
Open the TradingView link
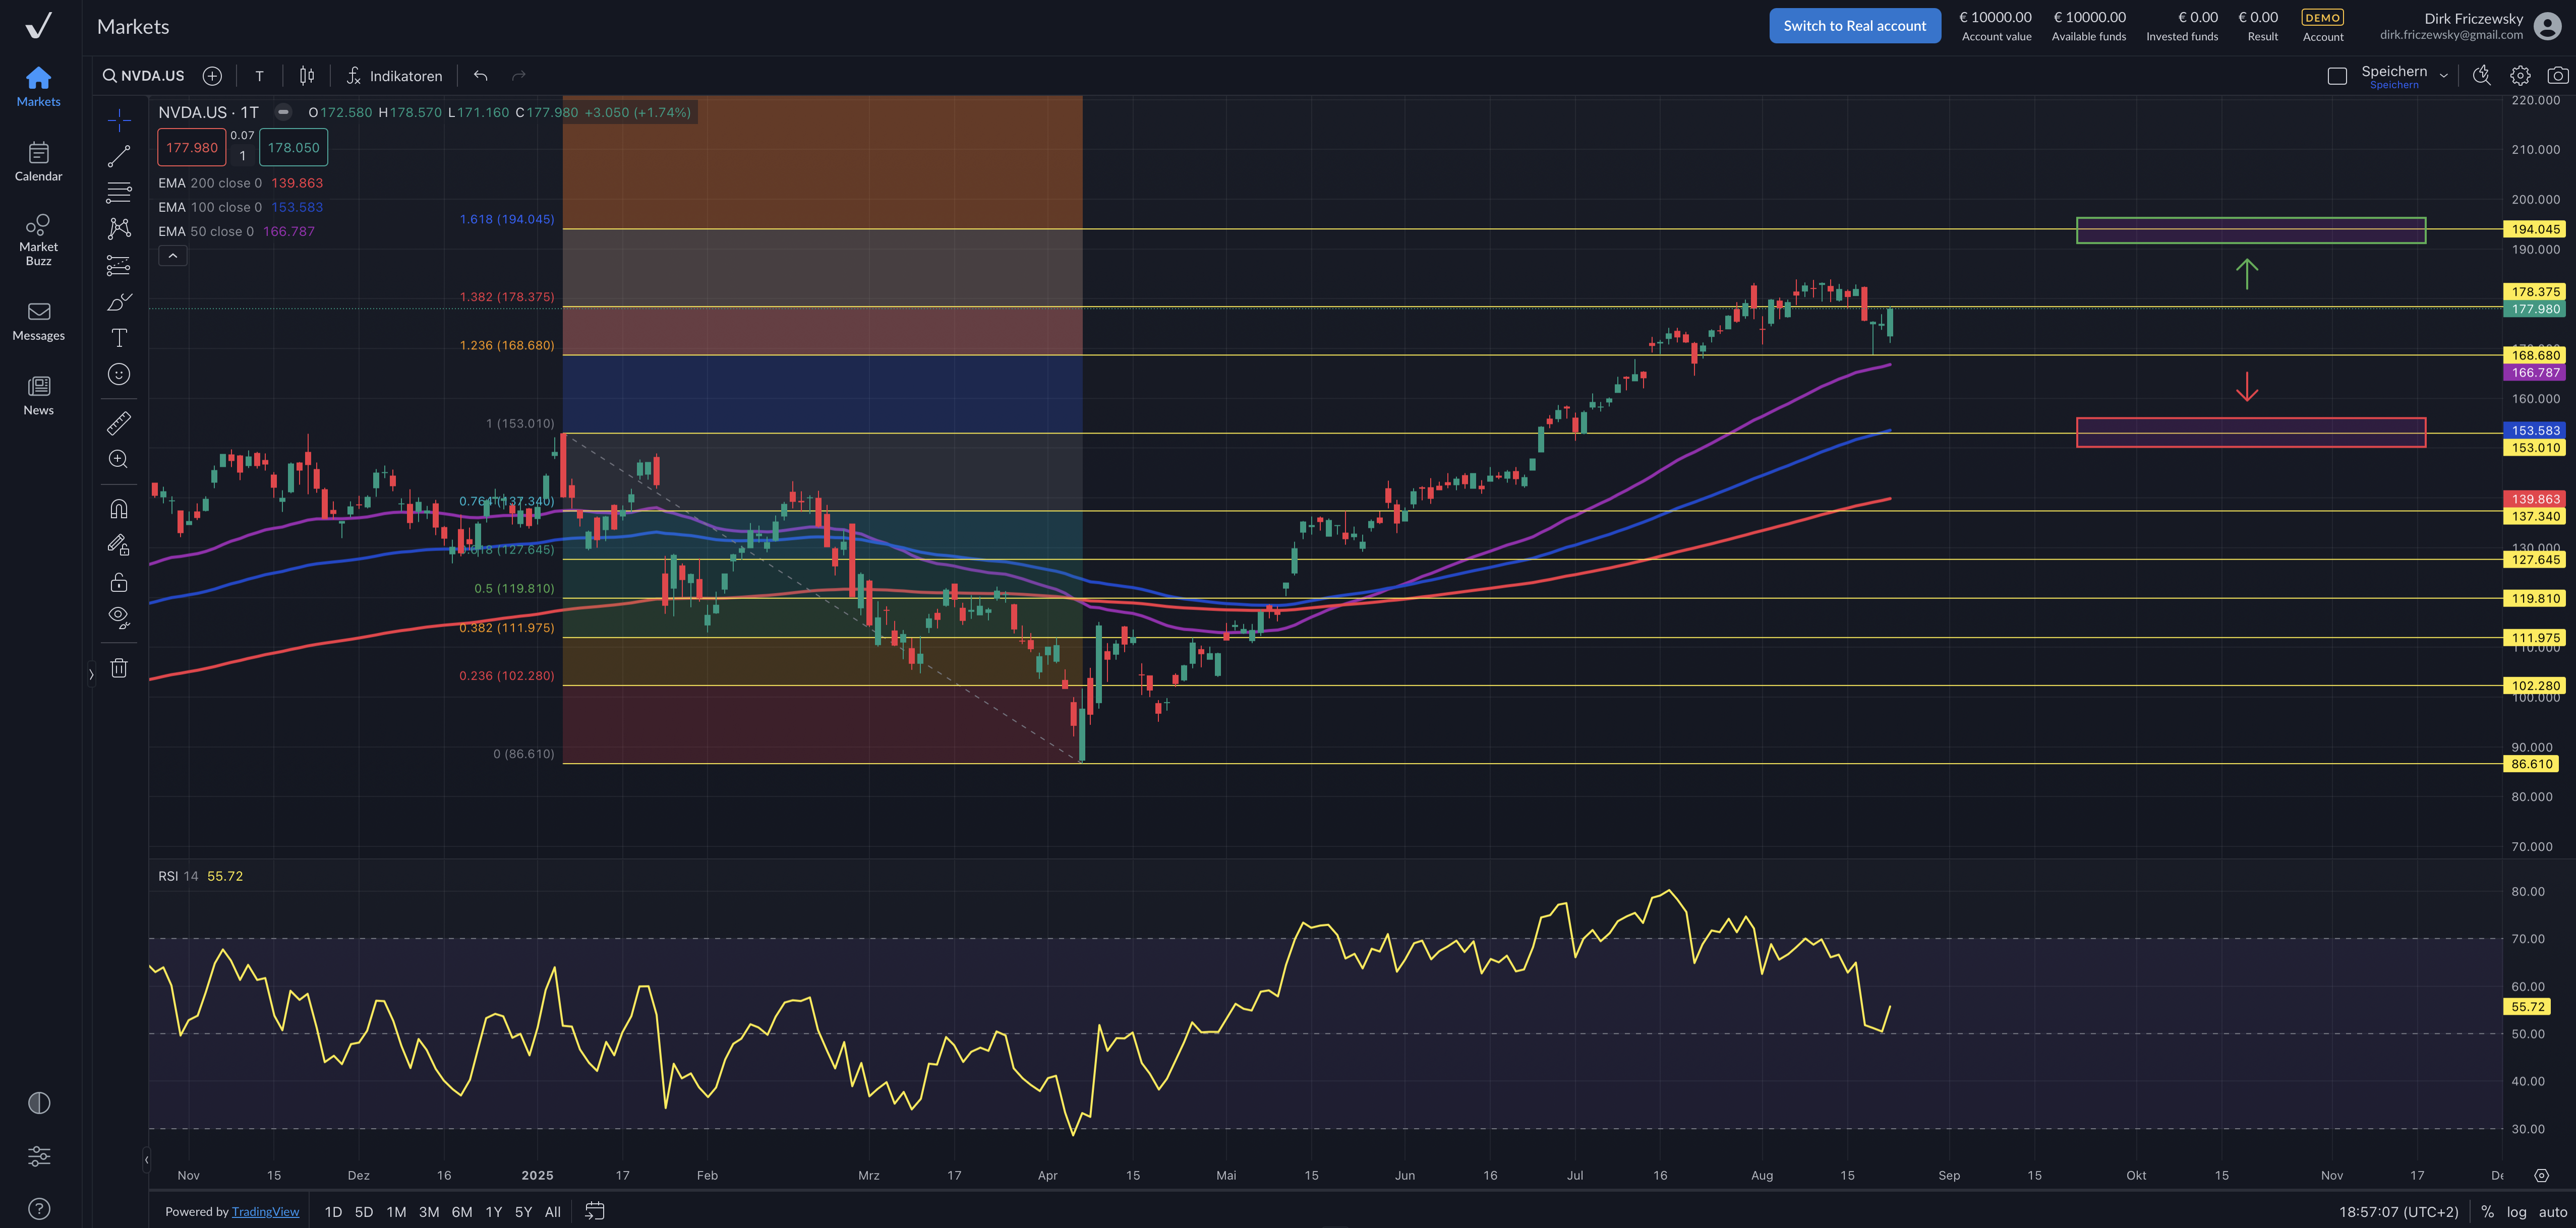tap(265, 1211)
